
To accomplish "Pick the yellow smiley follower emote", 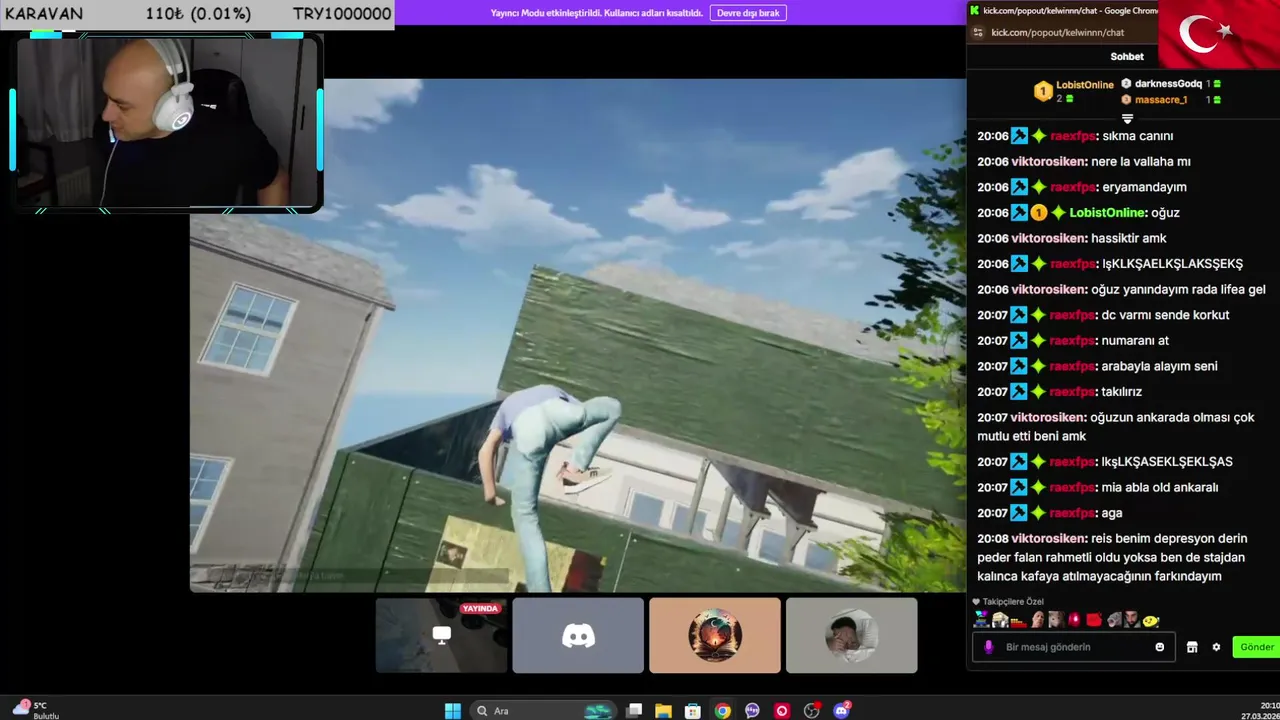I will (1151, 621).
